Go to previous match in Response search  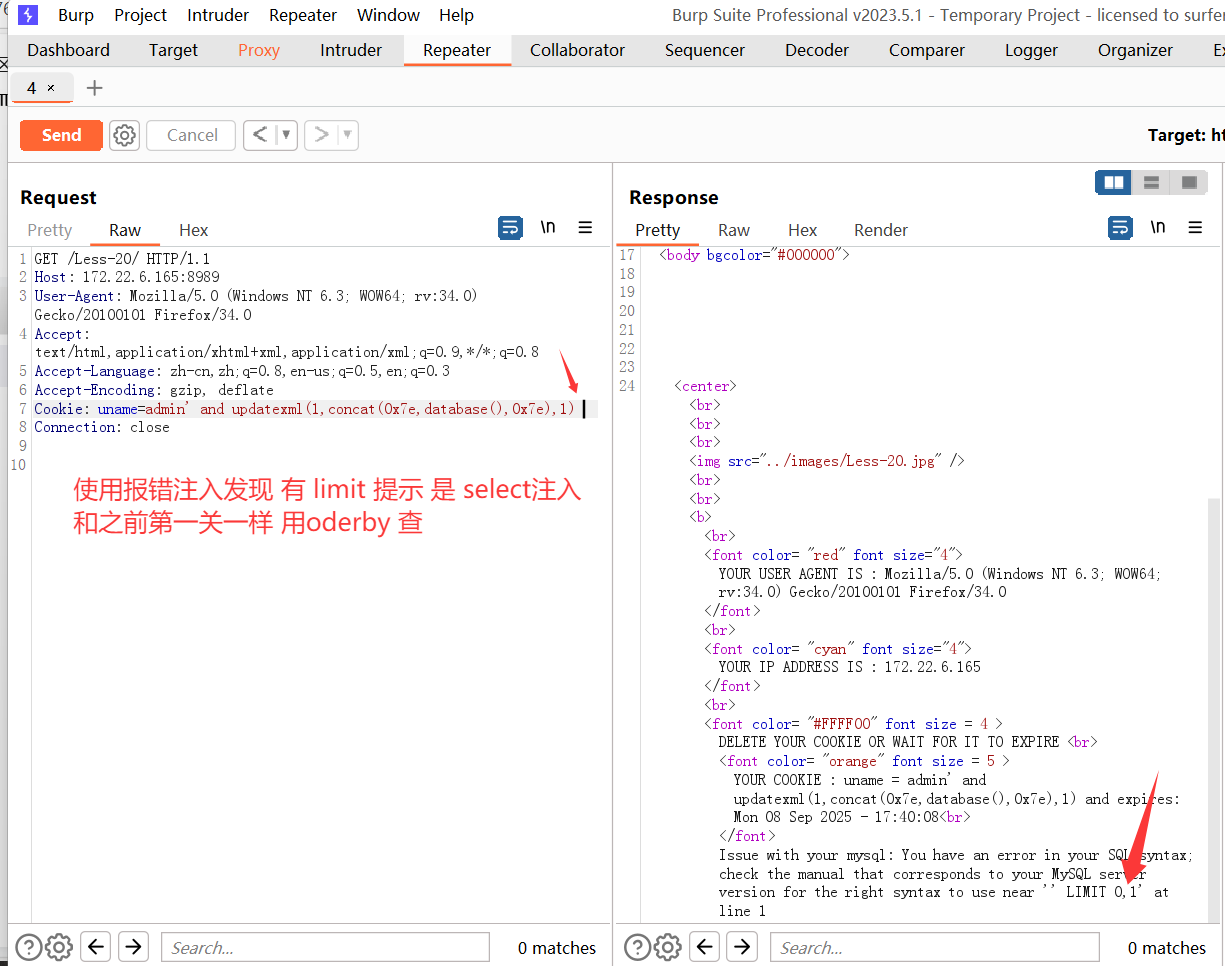[x=705, y=946]
